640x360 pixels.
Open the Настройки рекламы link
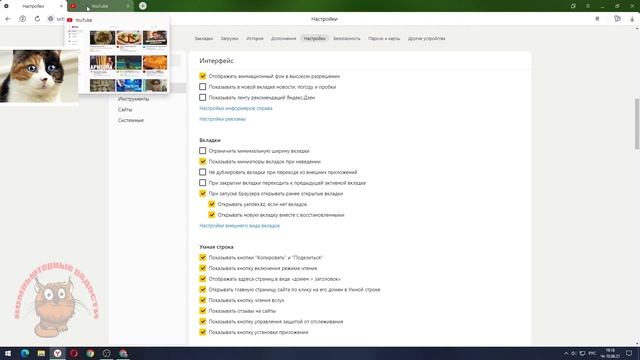pyautogui.click(x=222, y=119)
